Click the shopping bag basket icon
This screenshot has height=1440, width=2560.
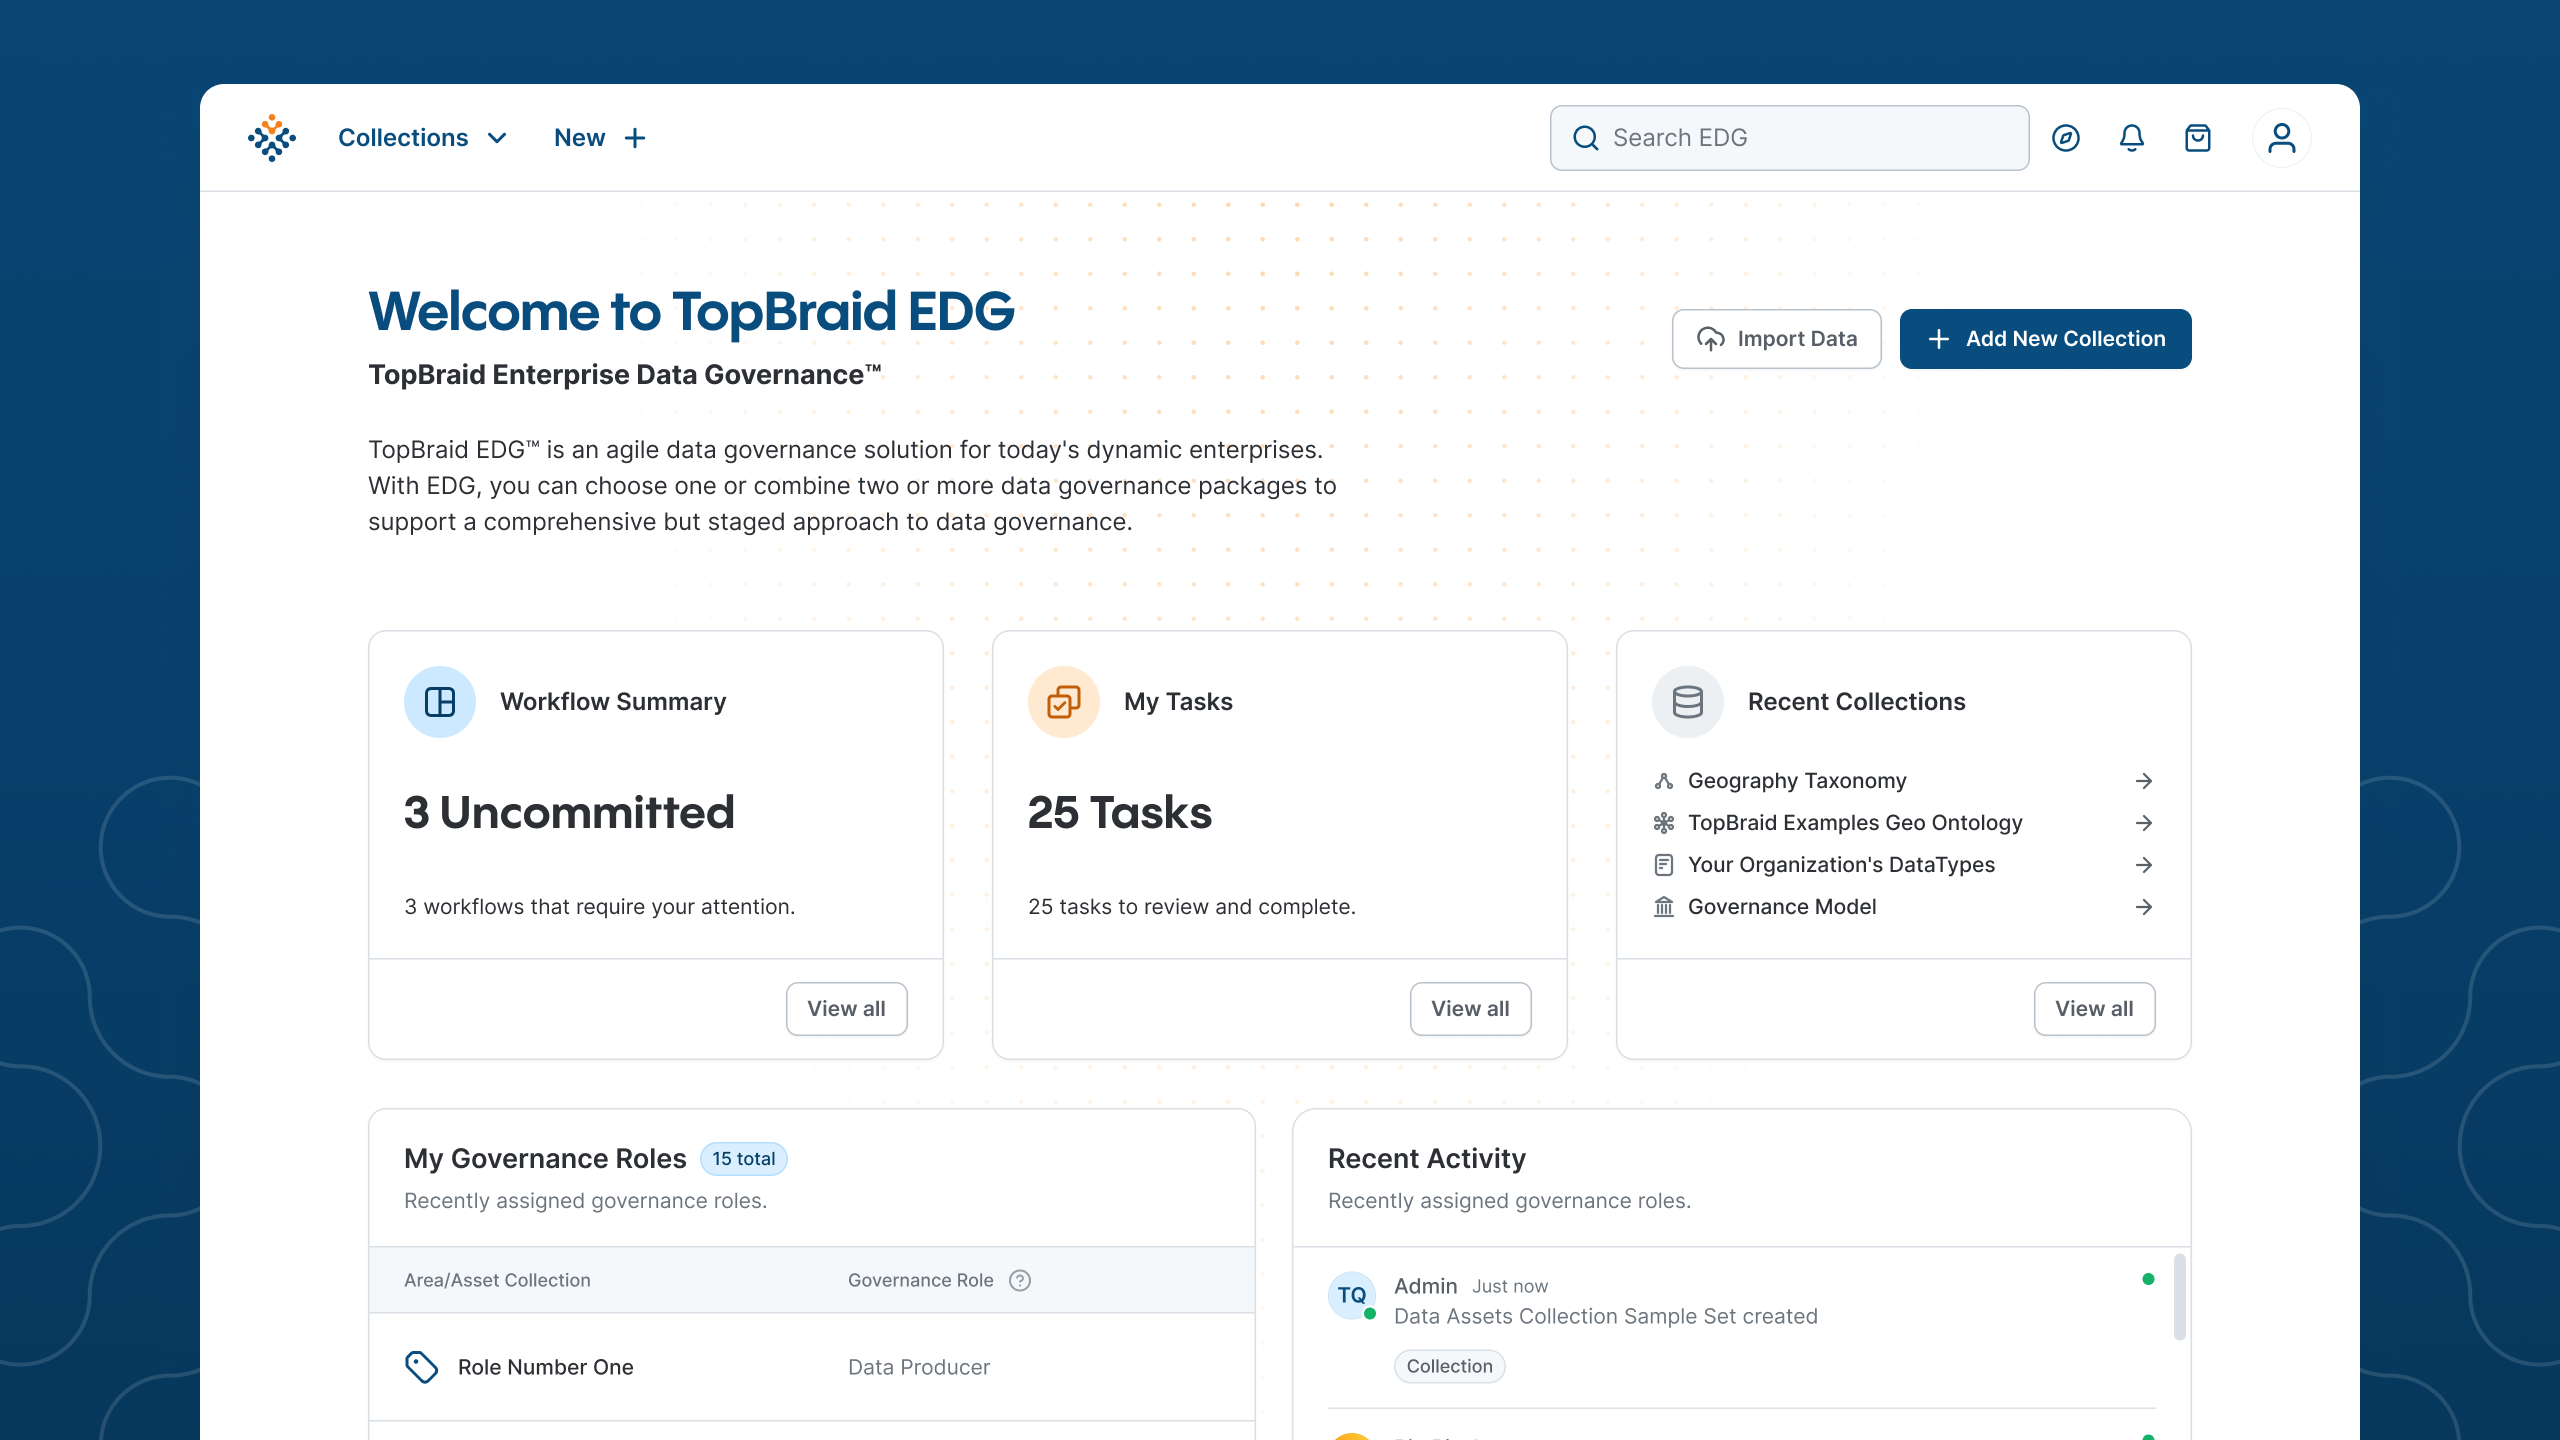(x=2198, y=138)
